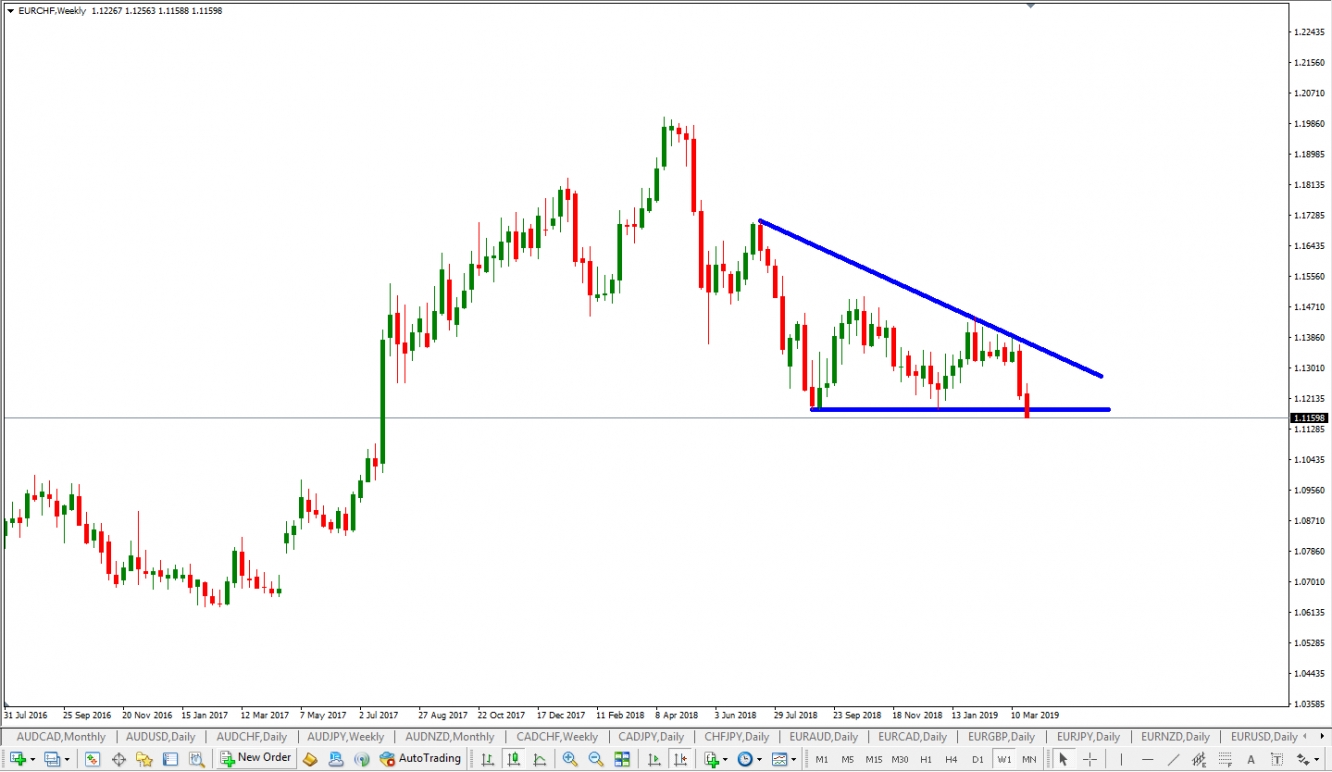Viewport: 1332px width, 772px height.
Task: Expand the Templates dropdown arrow
Action: pos(793,759)
